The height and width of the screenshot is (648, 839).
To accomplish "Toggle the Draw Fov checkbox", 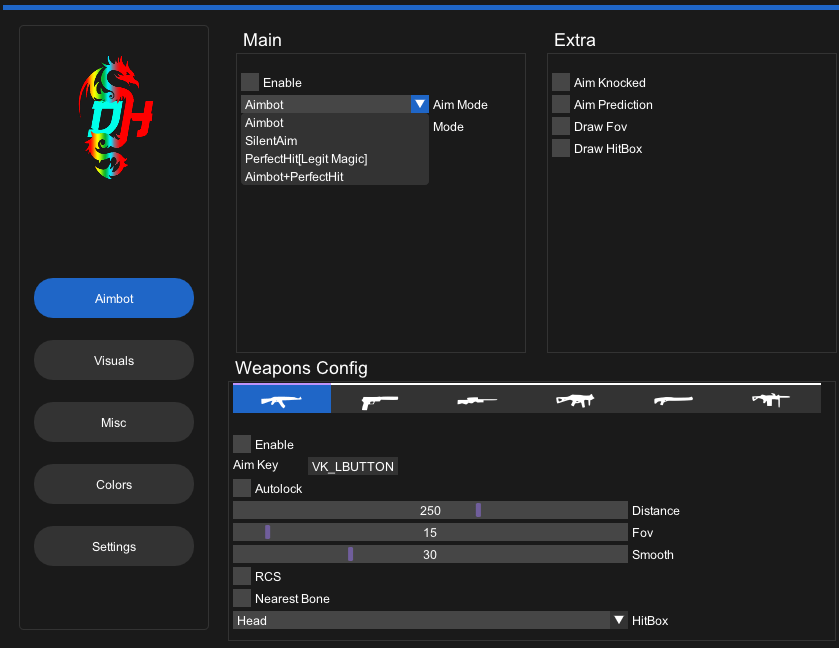I will (x=561, y=126).
